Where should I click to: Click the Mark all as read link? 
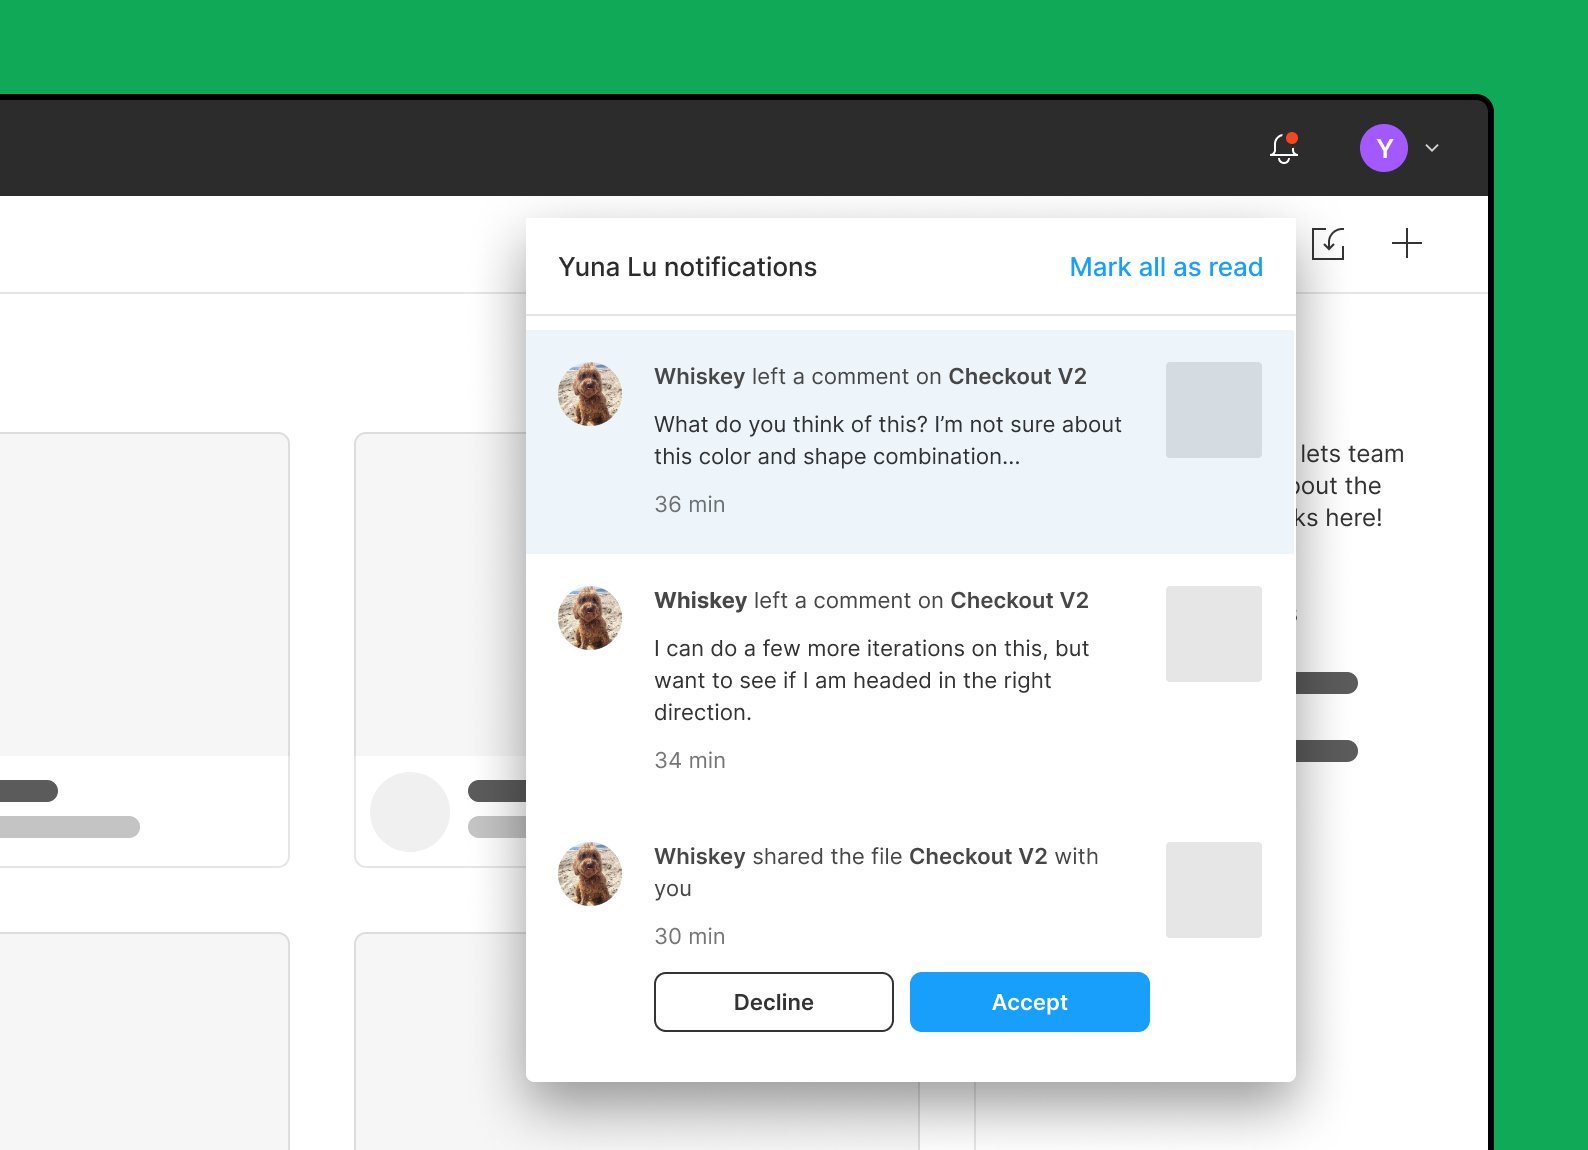tap(1165, 267)
